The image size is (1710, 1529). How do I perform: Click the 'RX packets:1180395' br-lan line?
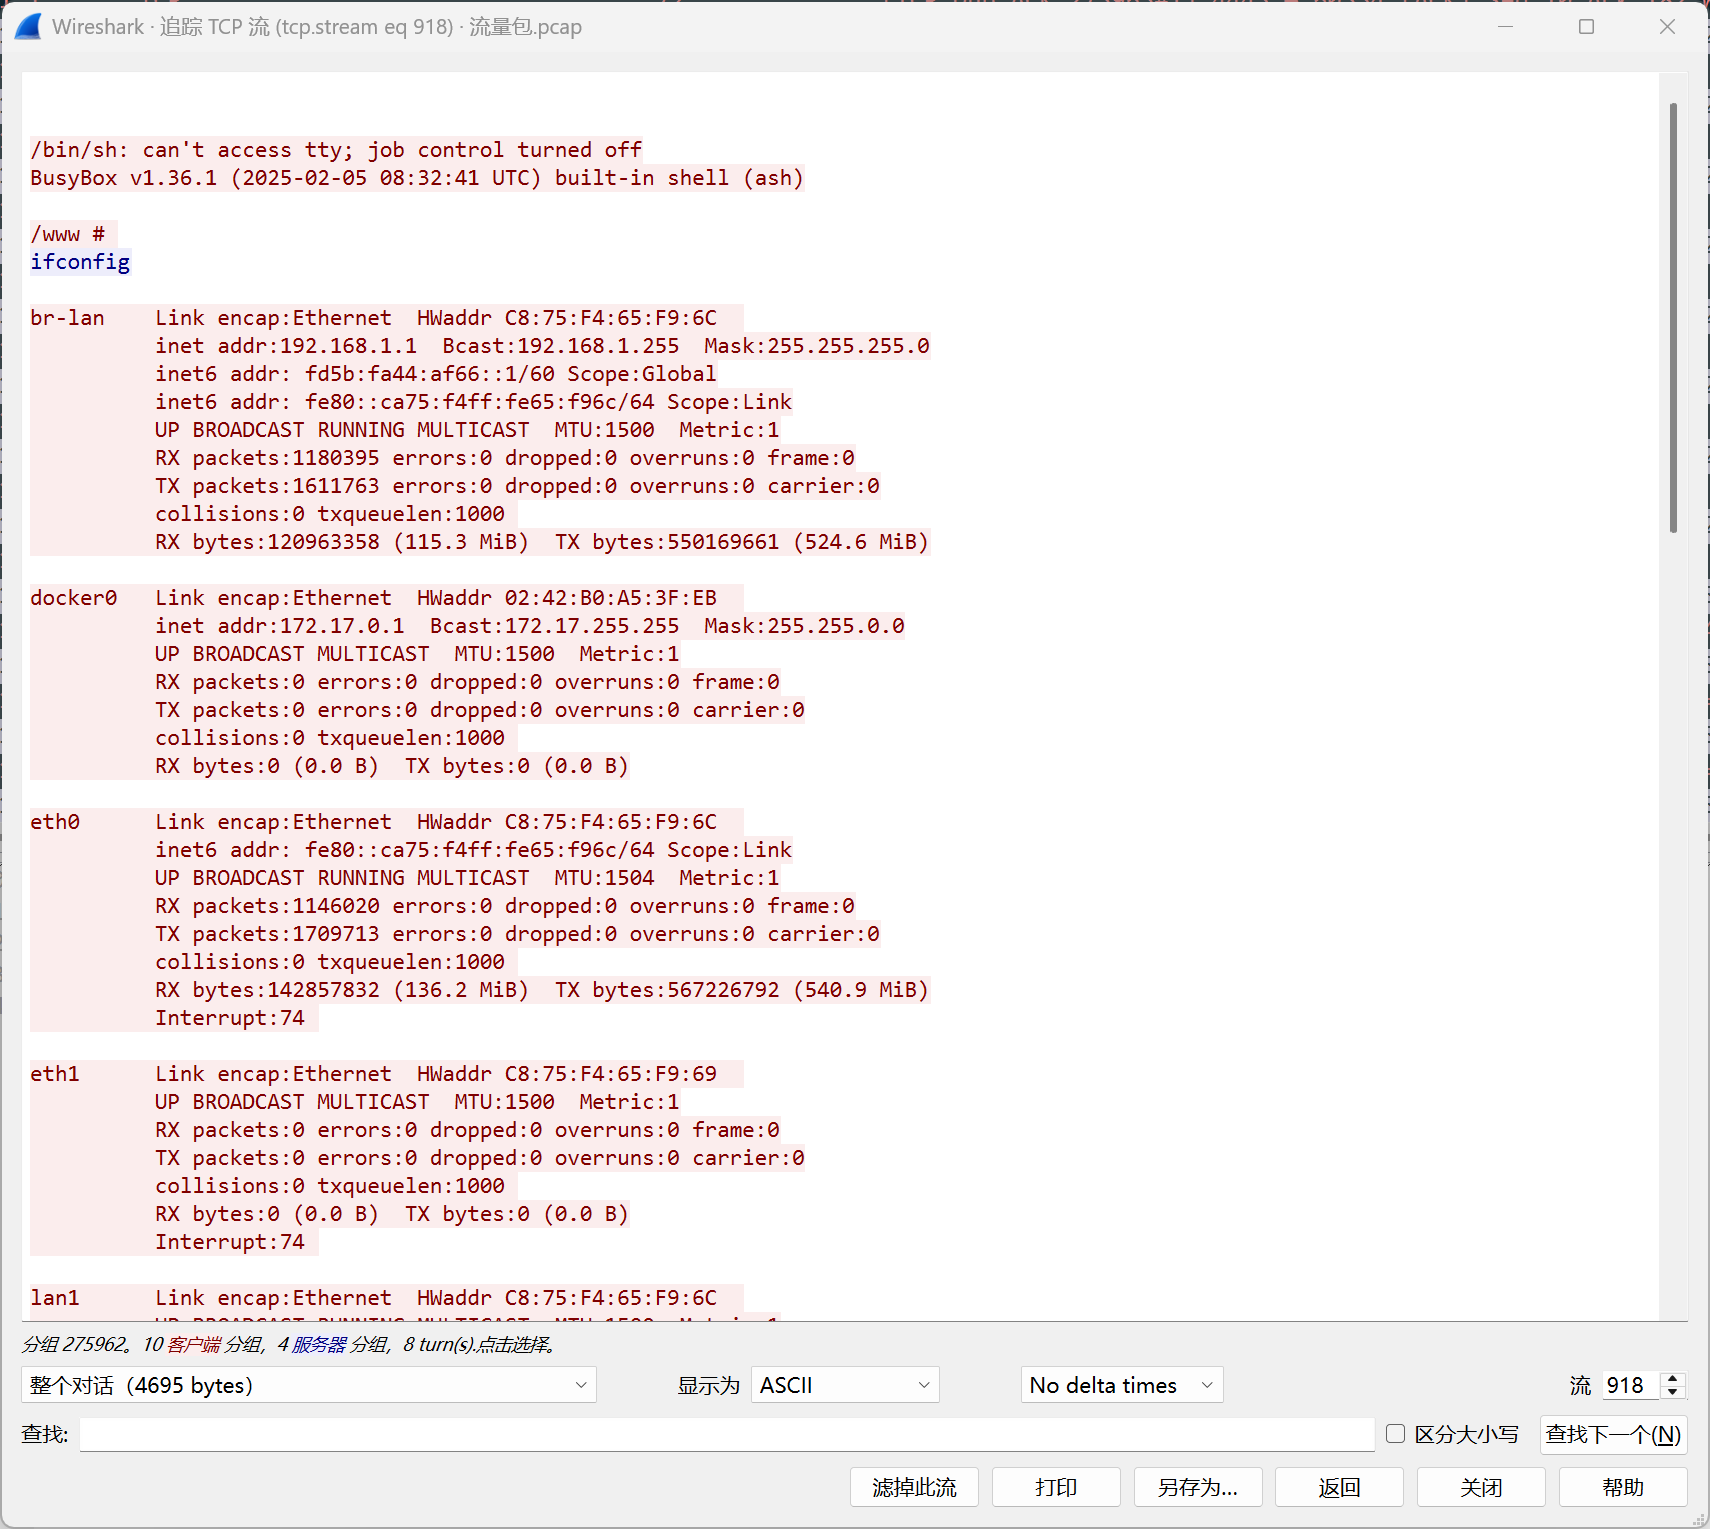(505, 458)
